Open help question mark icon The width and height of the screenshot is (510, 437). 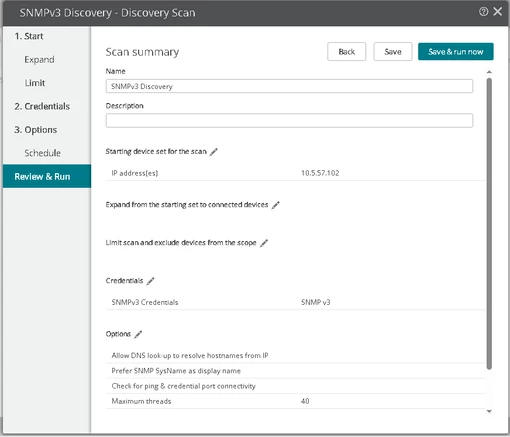point(483,12)
